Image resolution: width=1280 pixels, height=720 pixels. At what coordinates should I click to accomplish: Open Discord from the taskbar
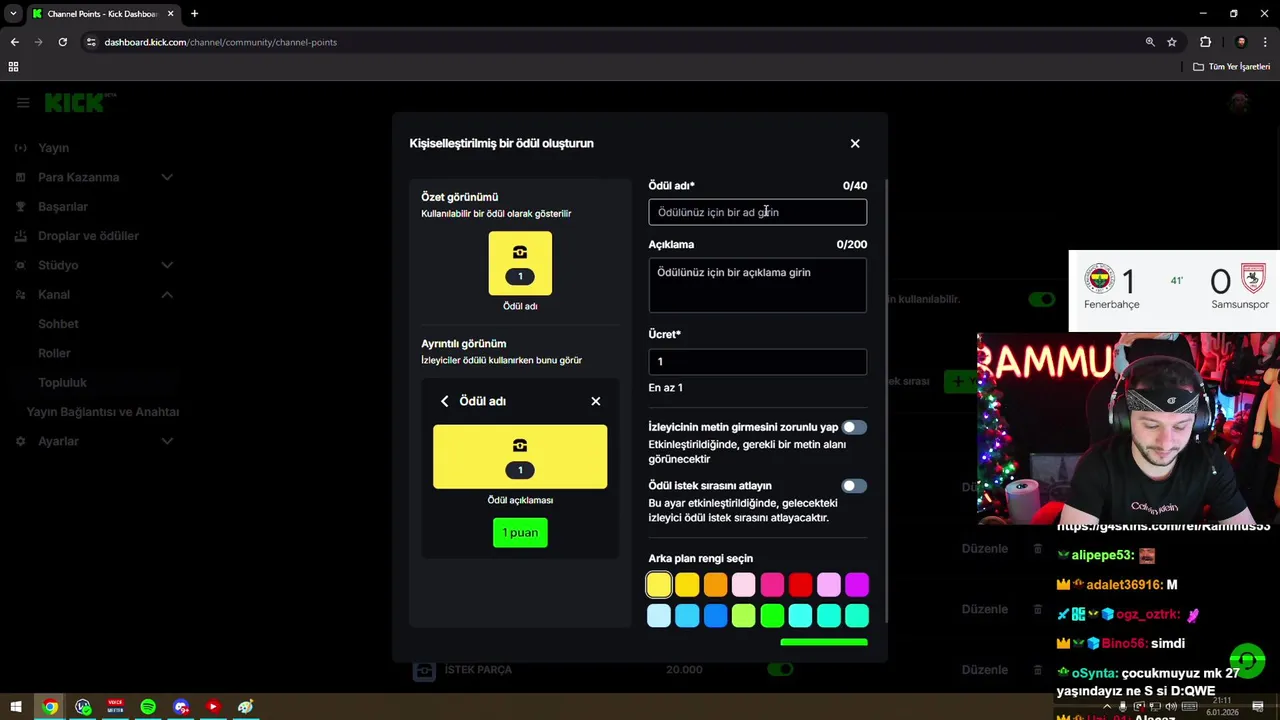pos(181,707)
